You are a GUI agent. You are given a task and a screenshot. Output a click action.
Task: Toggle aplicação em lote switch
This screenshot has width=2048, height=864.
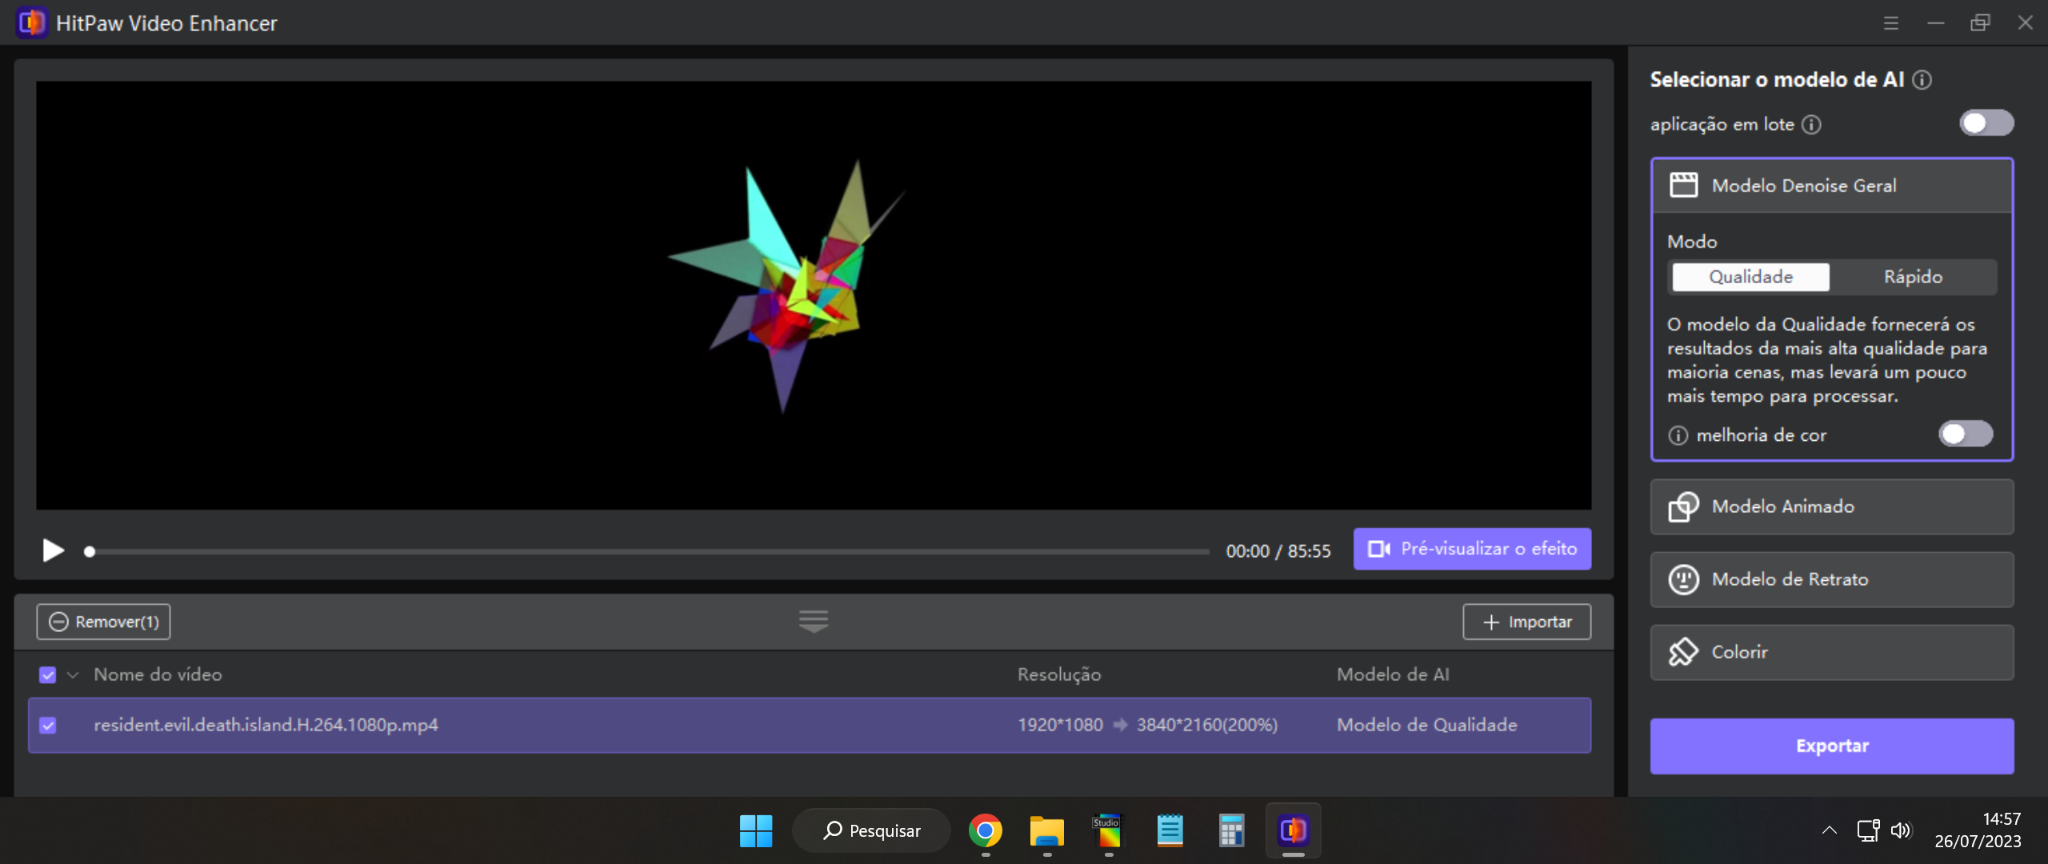pyautogui.click(x=1986, y=123)
